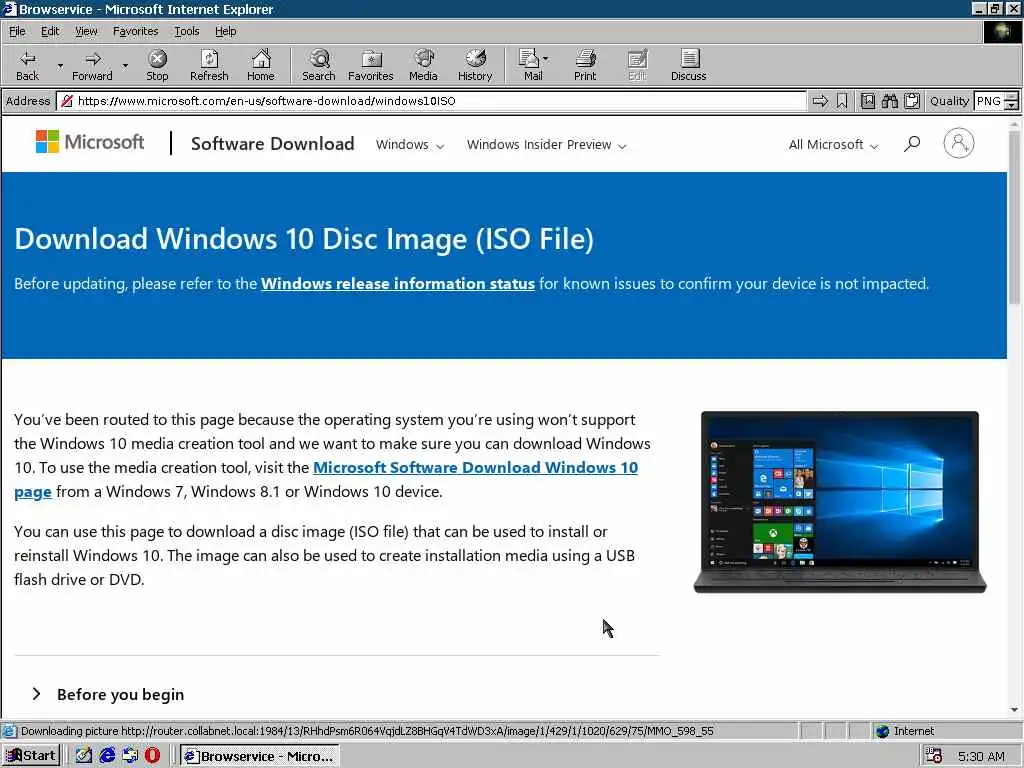Expand the All Microsoft dropdown
Screen dimensions: 1024x768
pos(833,144)
